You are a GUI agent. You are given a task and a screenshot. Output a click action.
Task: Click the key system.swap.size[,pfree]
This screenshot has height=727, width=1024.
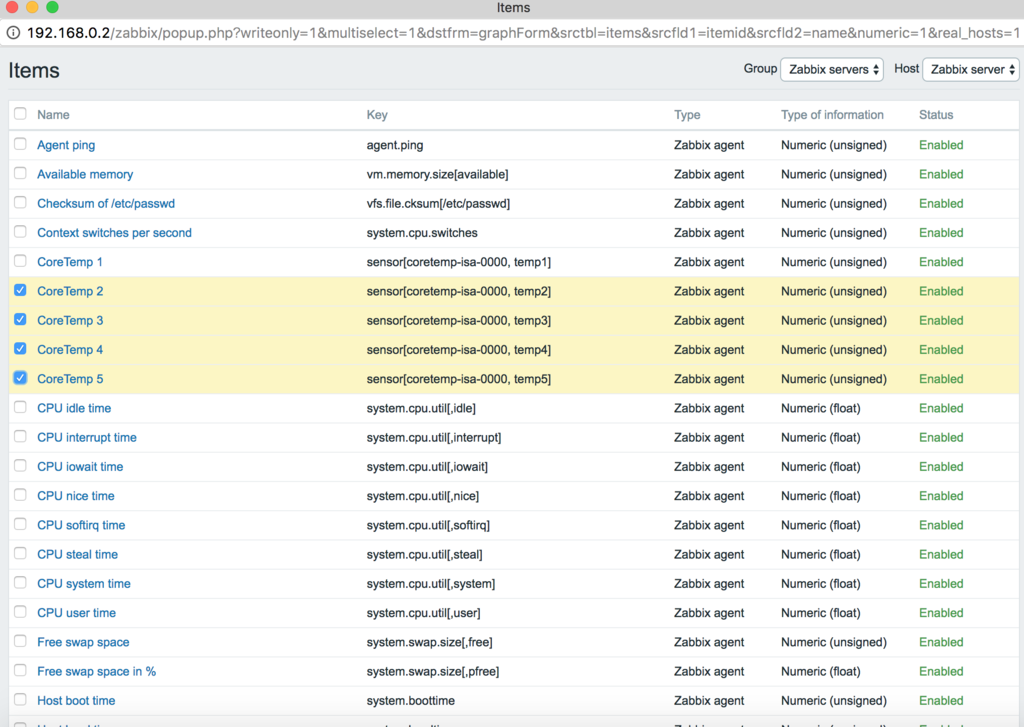click(x=432, y=671)
